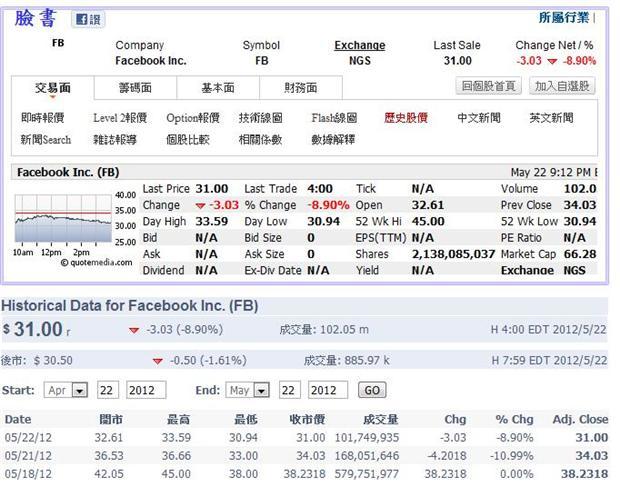Select the 05/21/12 date cell
Screen dimensions: 620x486
click(x=28, y=456)
